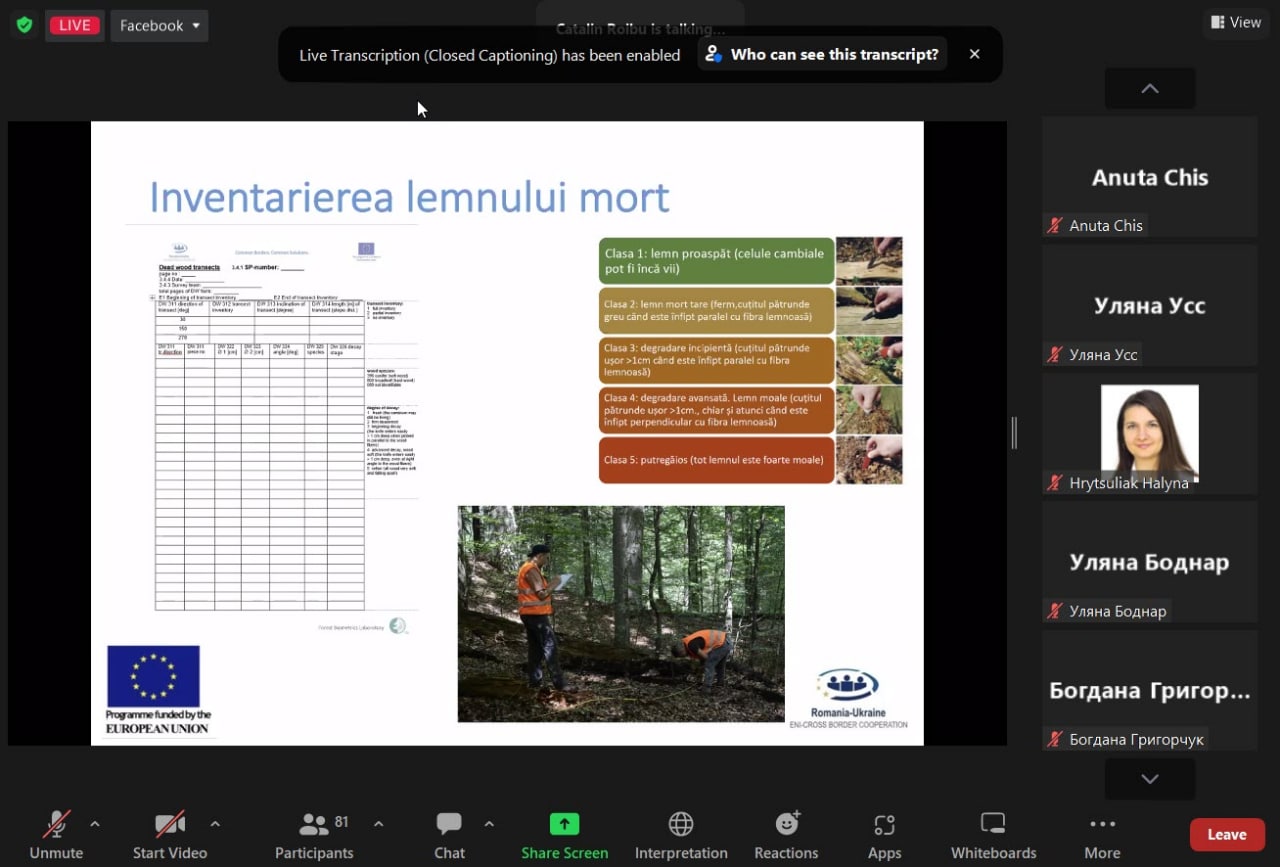Toggle the Unmute microphone button
Screen dimensions: 1280x867
[x=56, y=835]
